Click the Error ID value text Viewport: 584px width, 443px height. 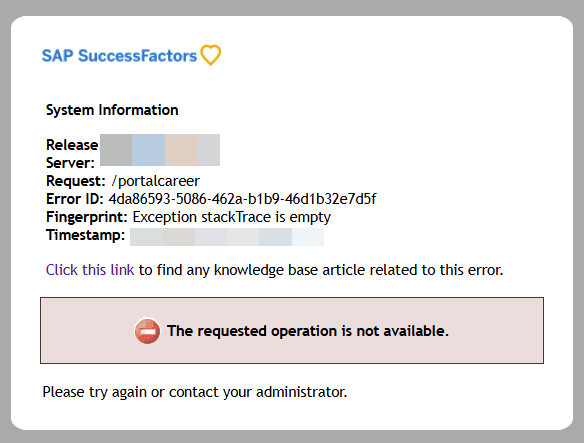tap(242, 199)
